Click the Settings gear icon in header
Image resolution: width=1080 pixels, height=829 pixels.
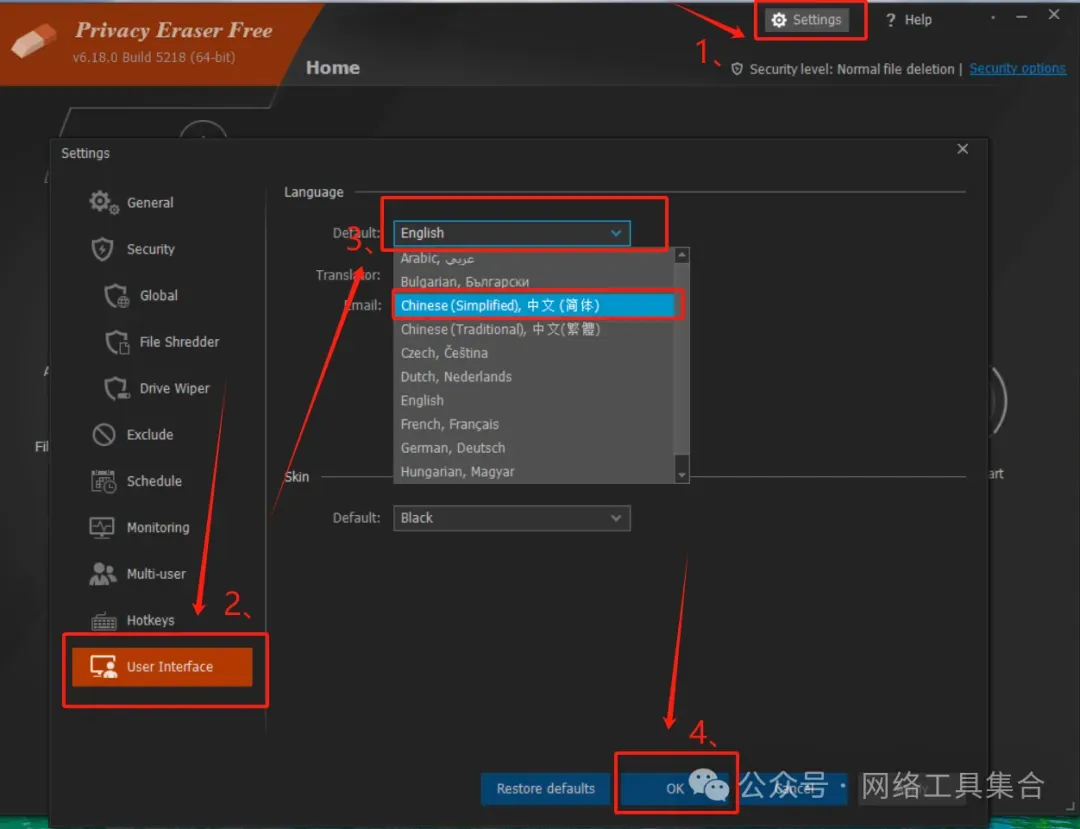point(778,20)
